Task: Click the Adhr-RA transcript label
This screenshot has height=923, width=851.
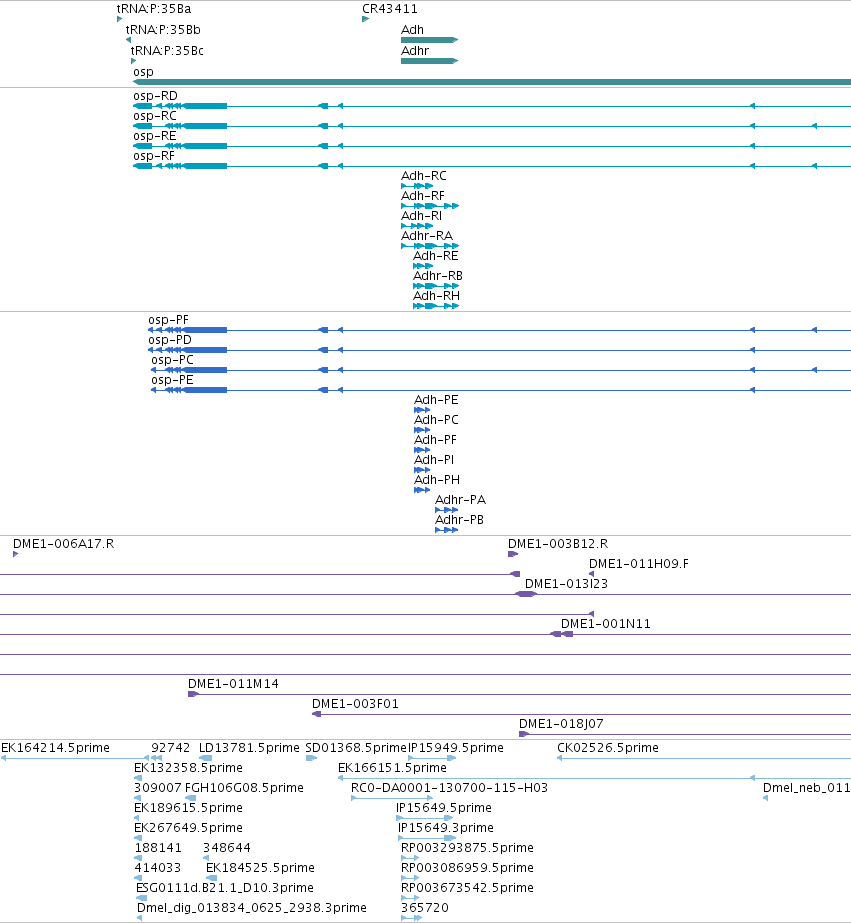Action: click(427, 236)
